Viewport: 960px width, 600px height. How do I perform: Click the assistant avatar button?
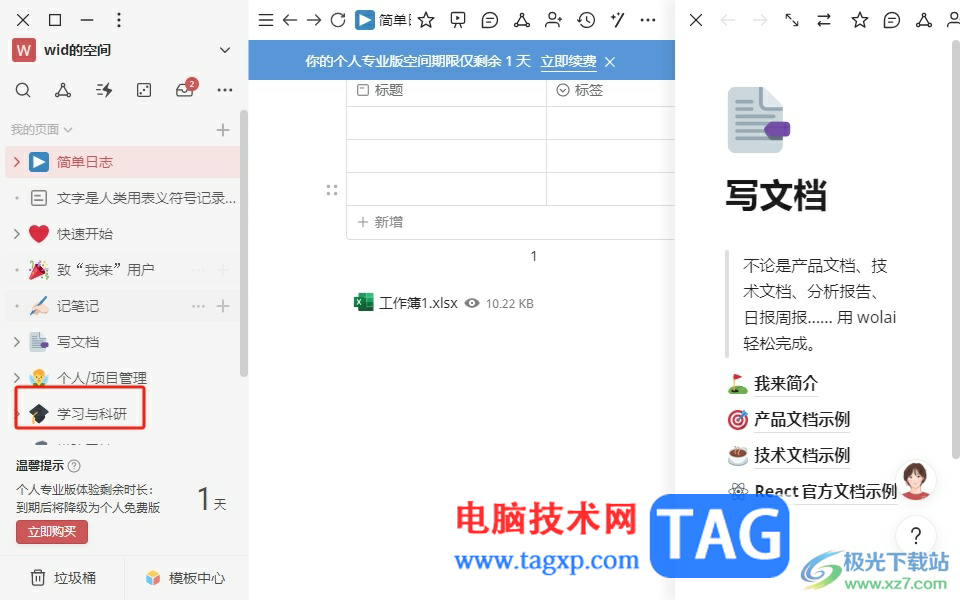pos(916,481)
